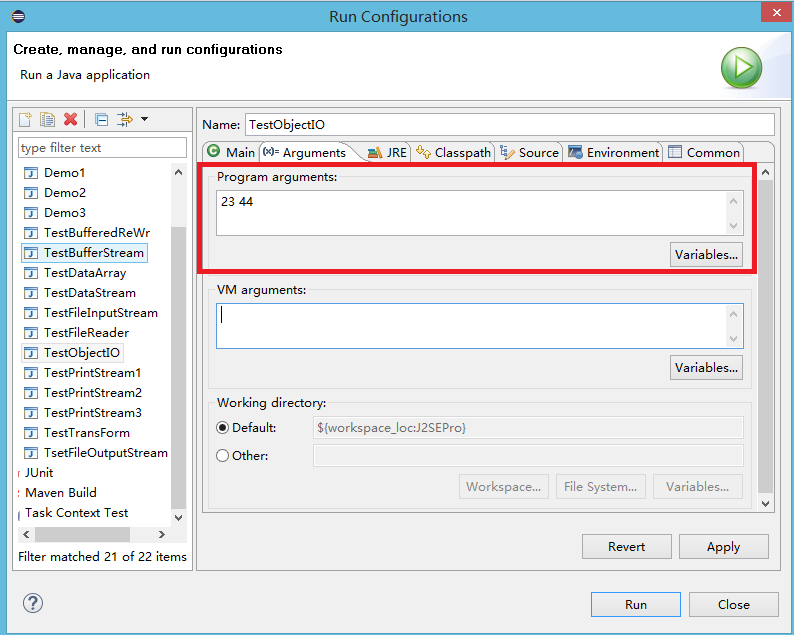Select Demo2 configuration

(x=65, y=193)
